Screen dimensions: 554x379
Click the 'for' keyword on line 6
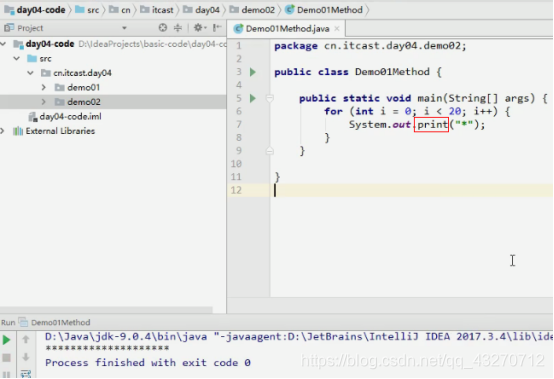click(x=333, y=111)
